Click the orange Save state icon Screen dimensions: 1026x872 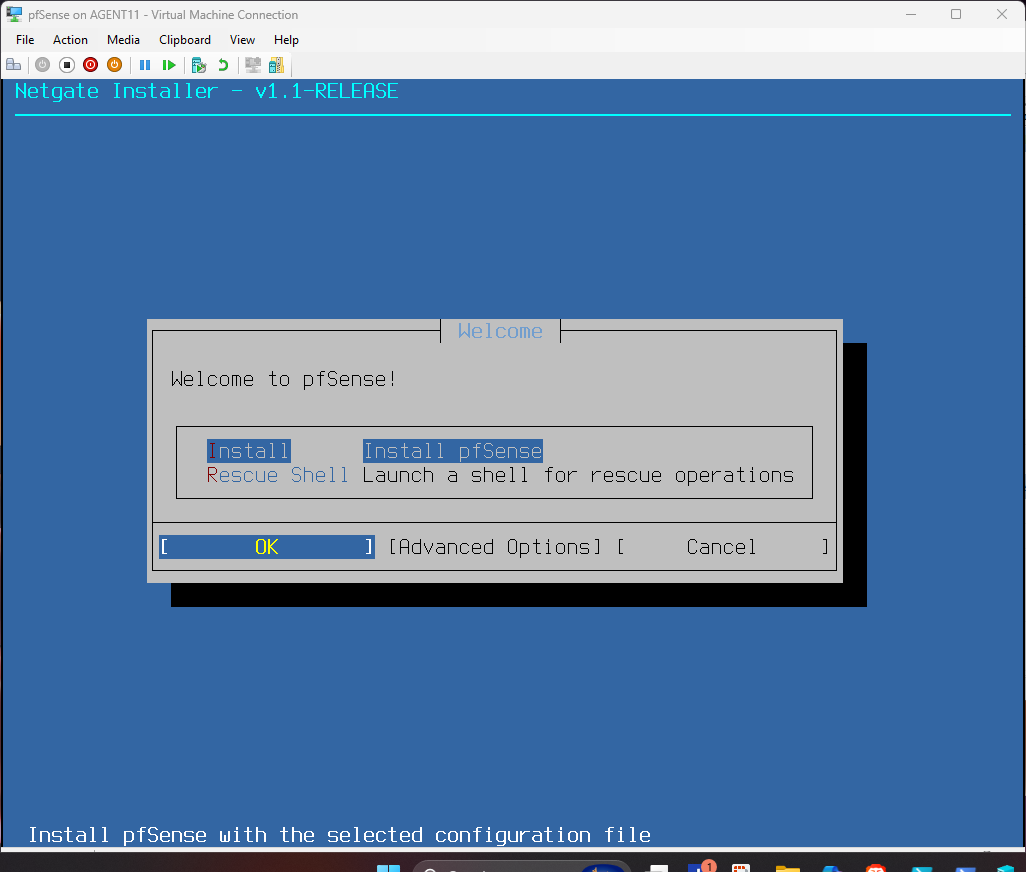click(114, 65)
